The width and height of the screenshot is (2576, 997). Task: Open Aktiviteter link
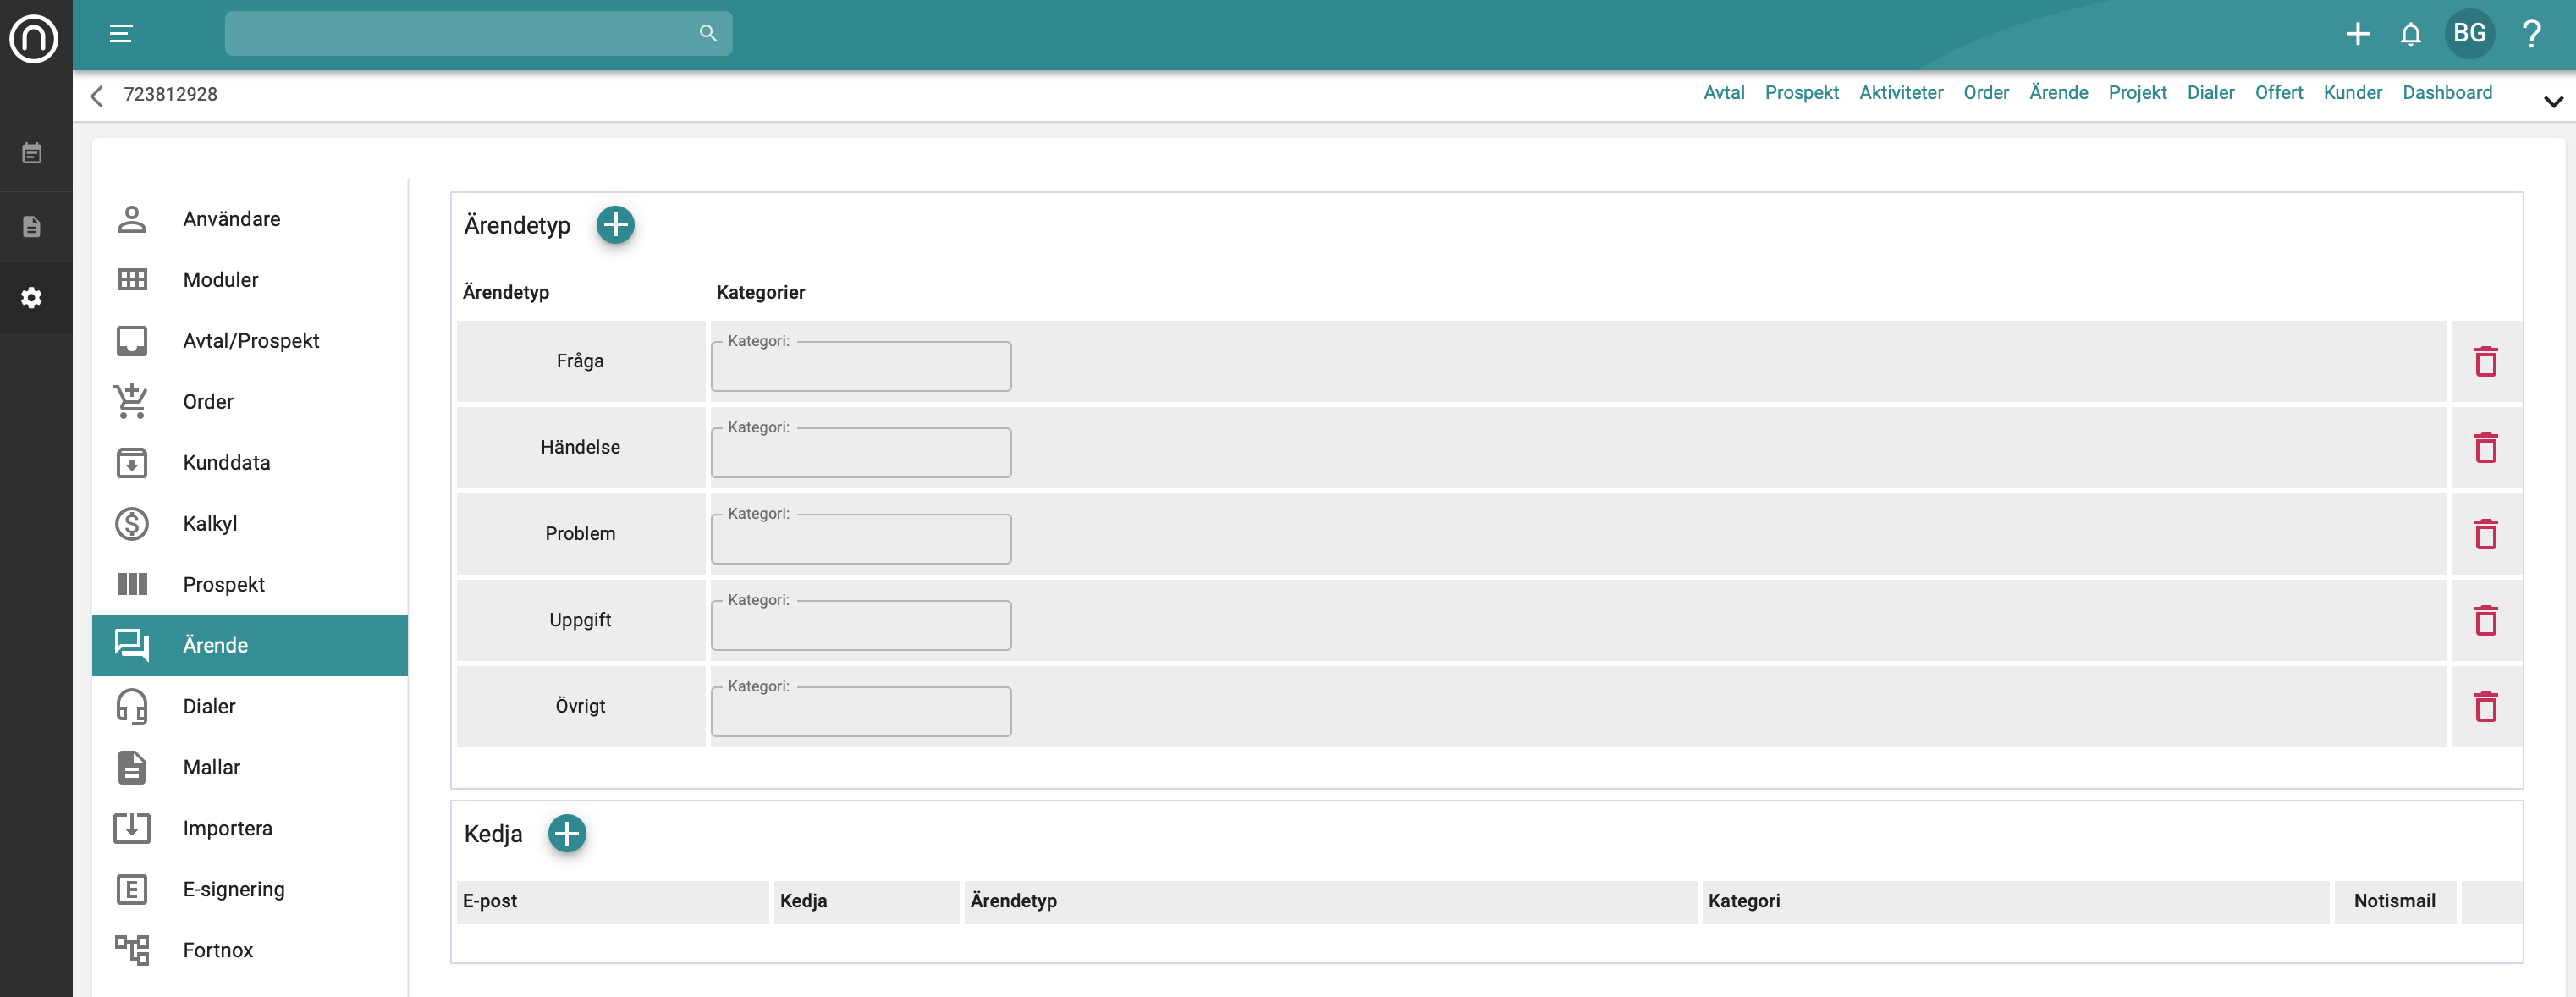coord(1901,93)
